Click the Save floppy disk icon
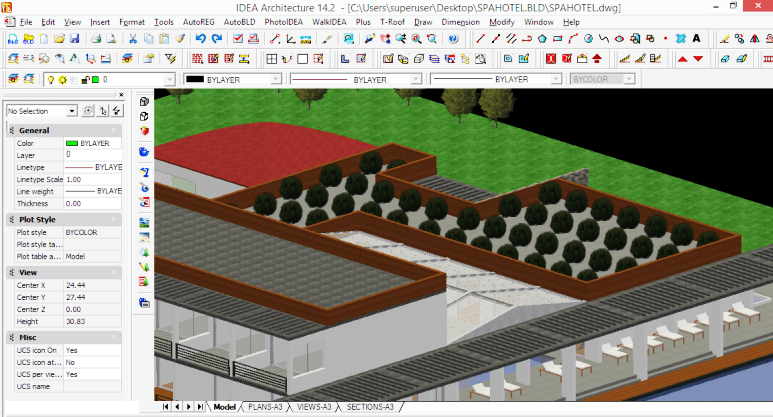This screenshot has height=417, width=773. (x=75, y=39)
